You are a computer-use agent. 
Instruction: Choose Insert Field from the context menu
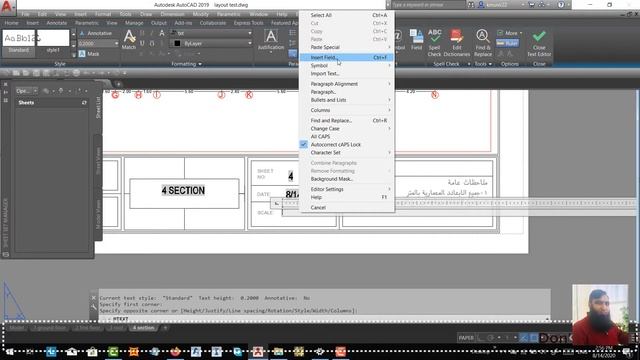pos(347,58)
